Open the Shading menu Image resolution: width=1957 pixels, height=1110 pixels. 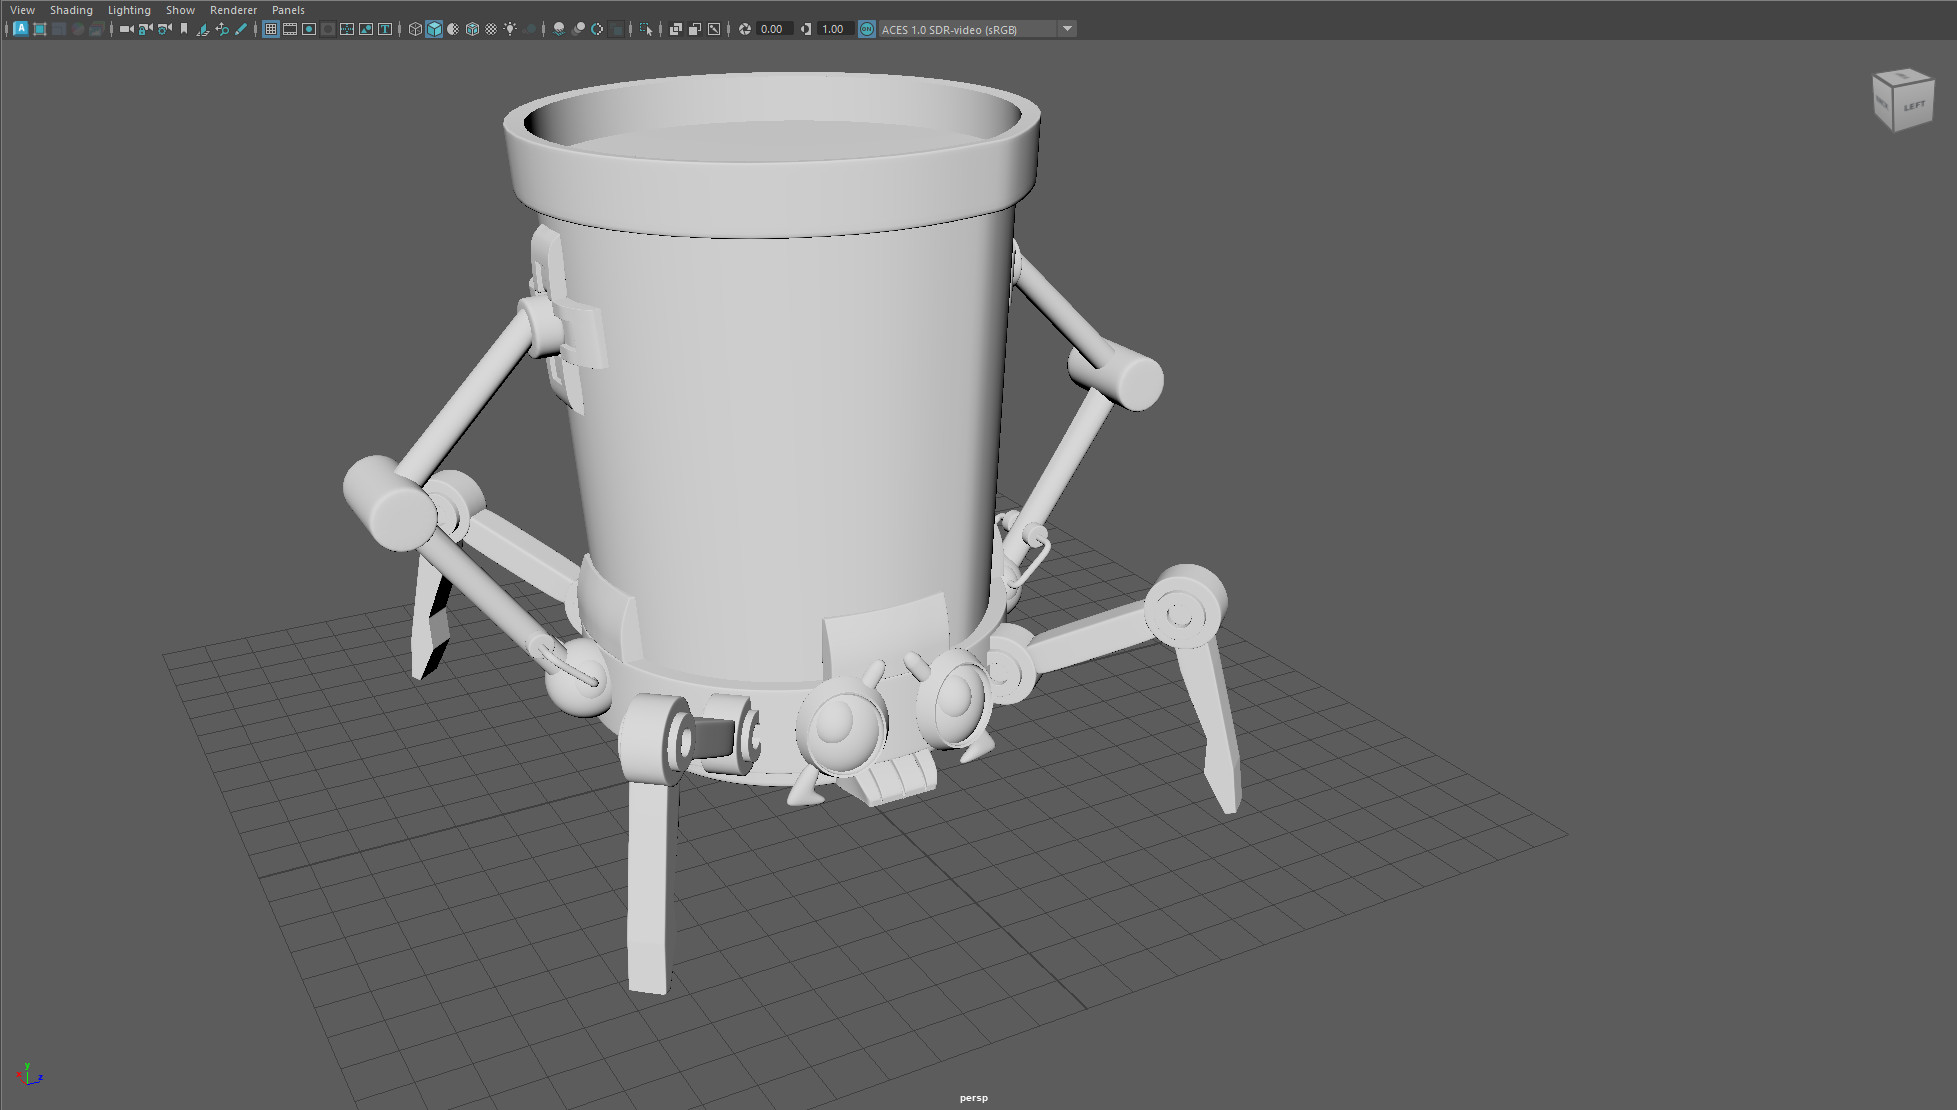tap(71, 10)
